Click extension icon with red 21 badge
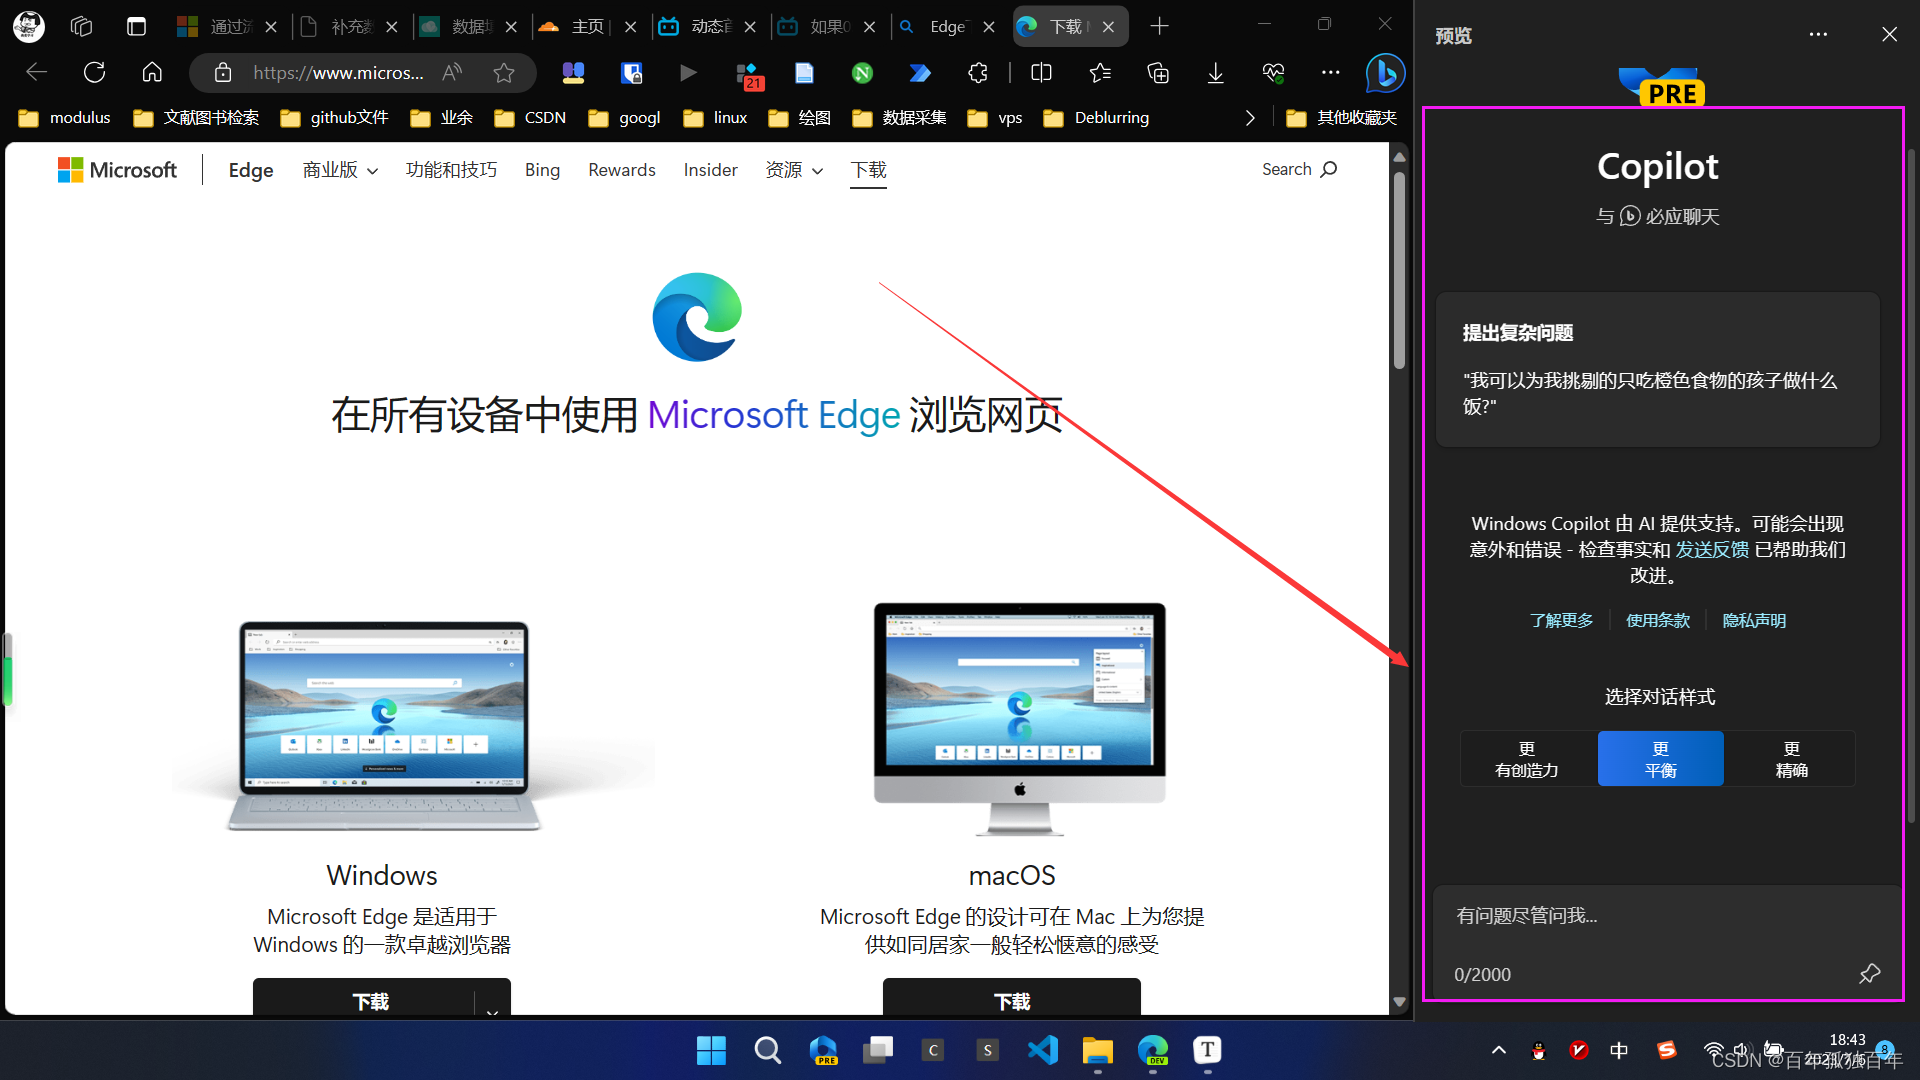 coord(748,74)
